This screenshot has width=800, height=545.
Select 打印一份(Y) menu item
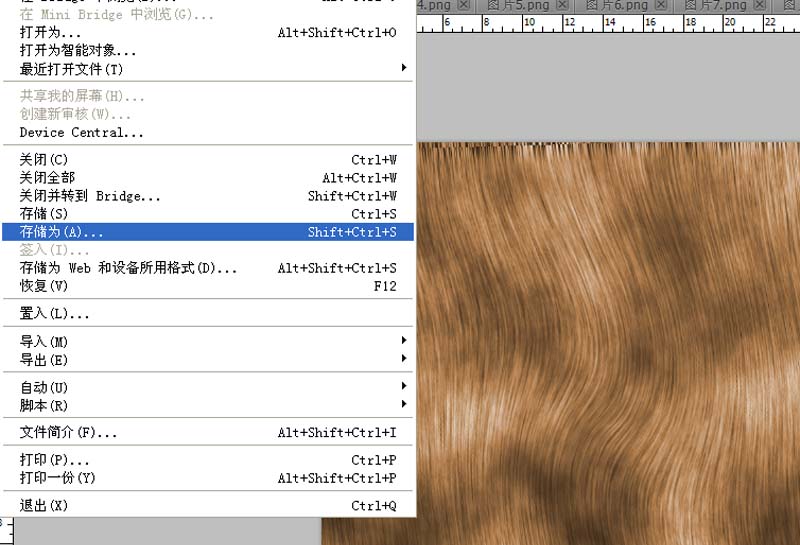click(x=208, y=478)
